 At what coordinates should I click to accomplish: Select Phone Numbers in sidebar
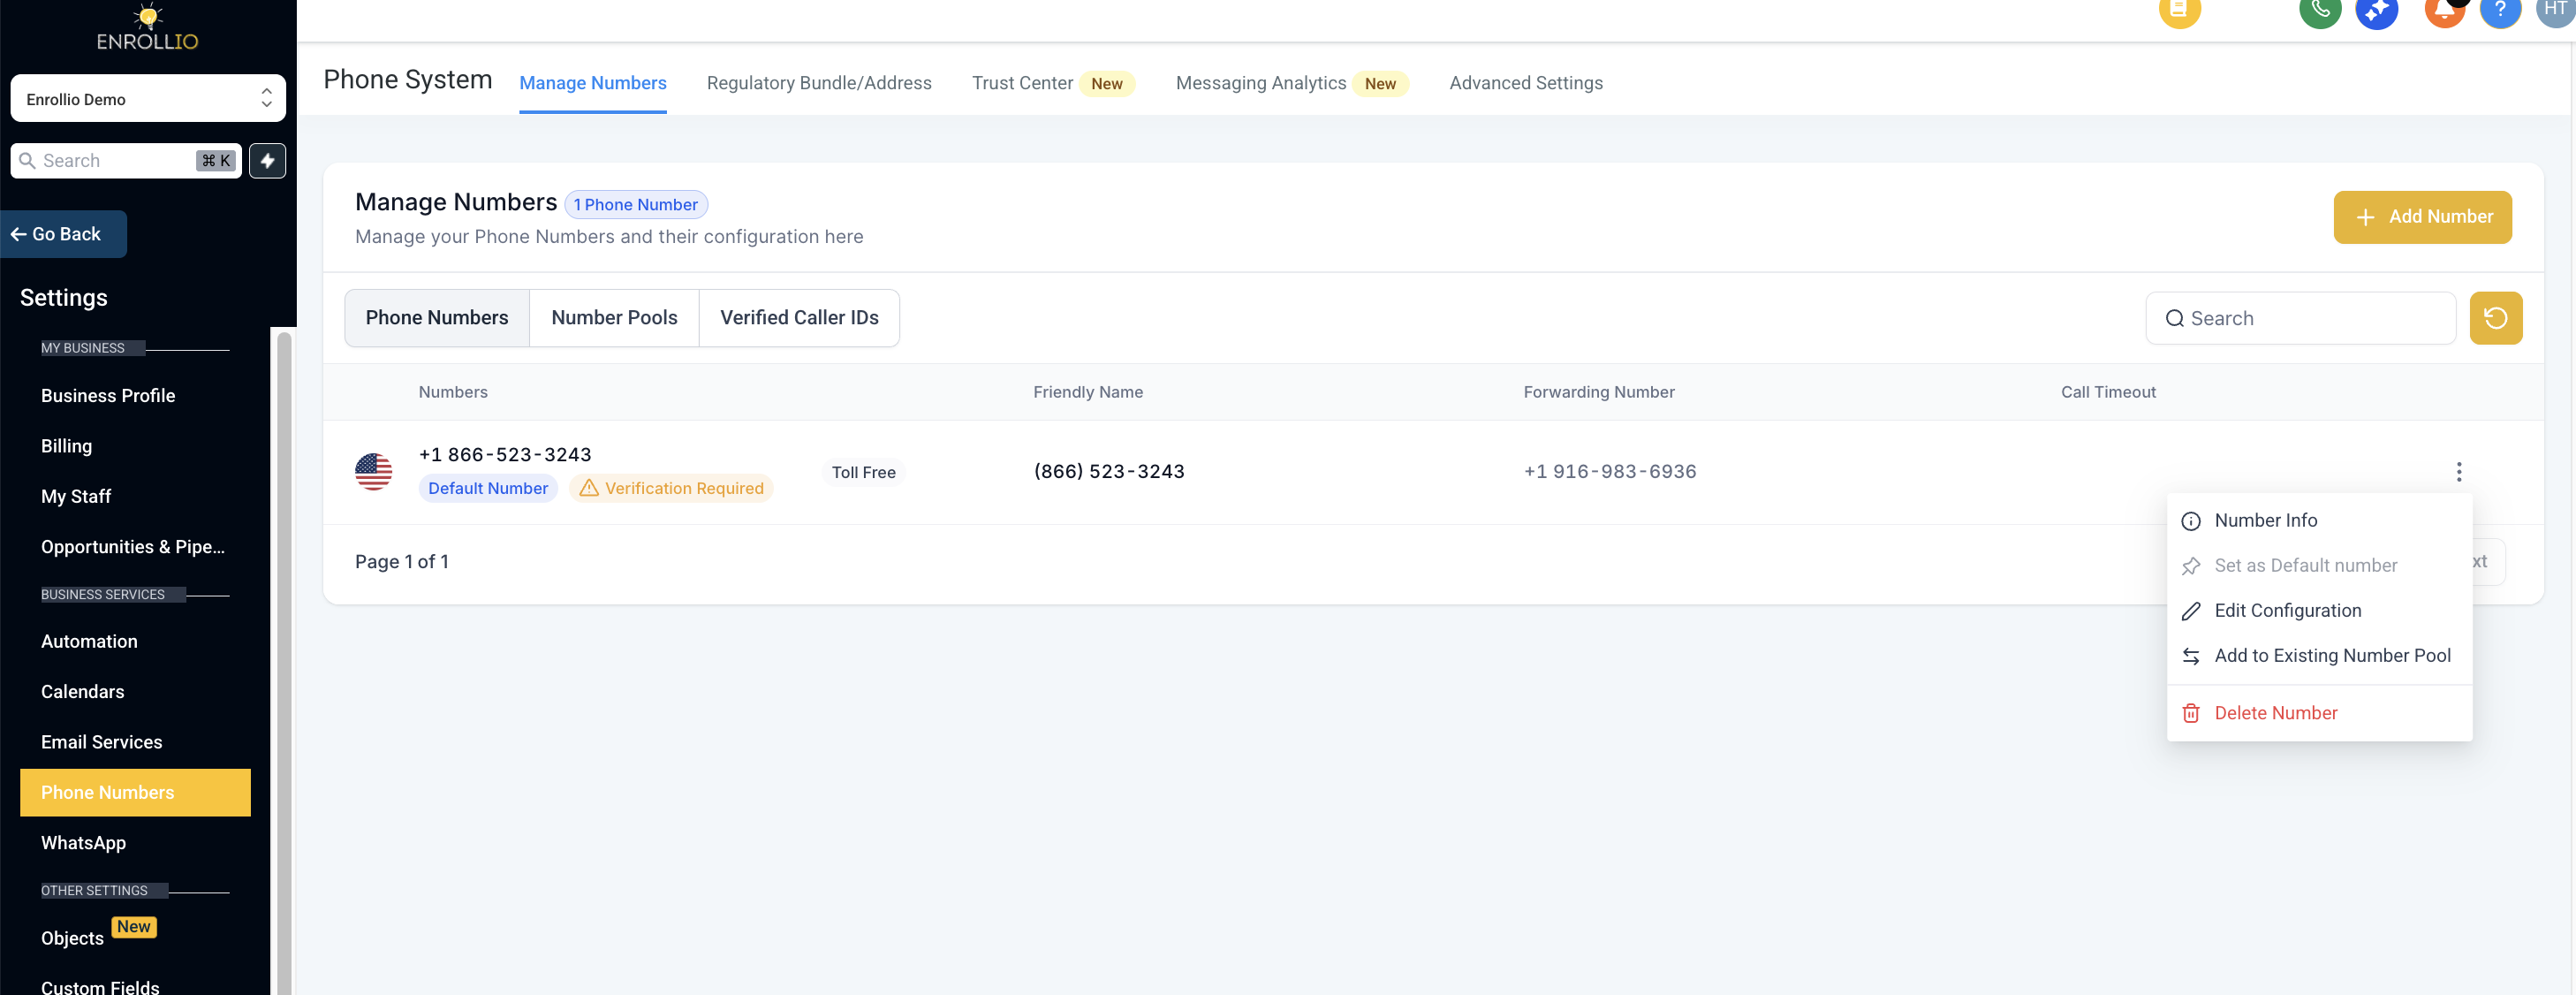135,793
